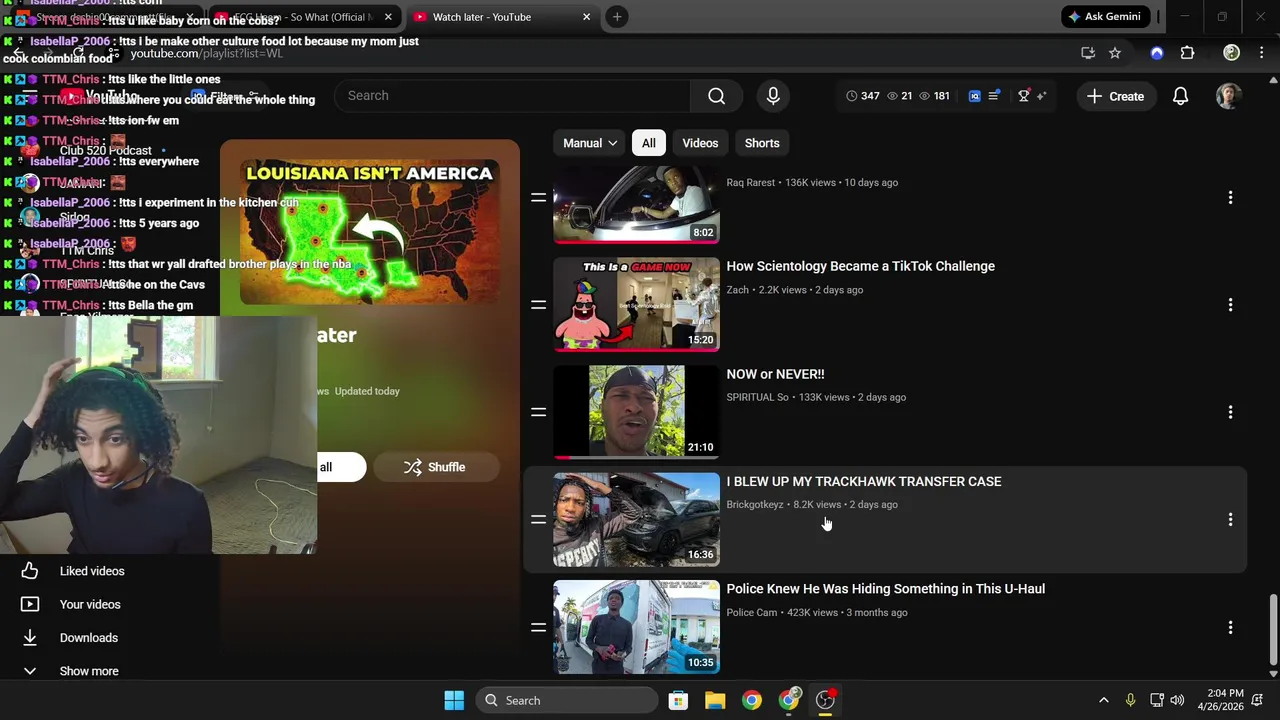Open the Chrome extensions puzzle icon
The image size is (1280, 720).
point(1187,53)
